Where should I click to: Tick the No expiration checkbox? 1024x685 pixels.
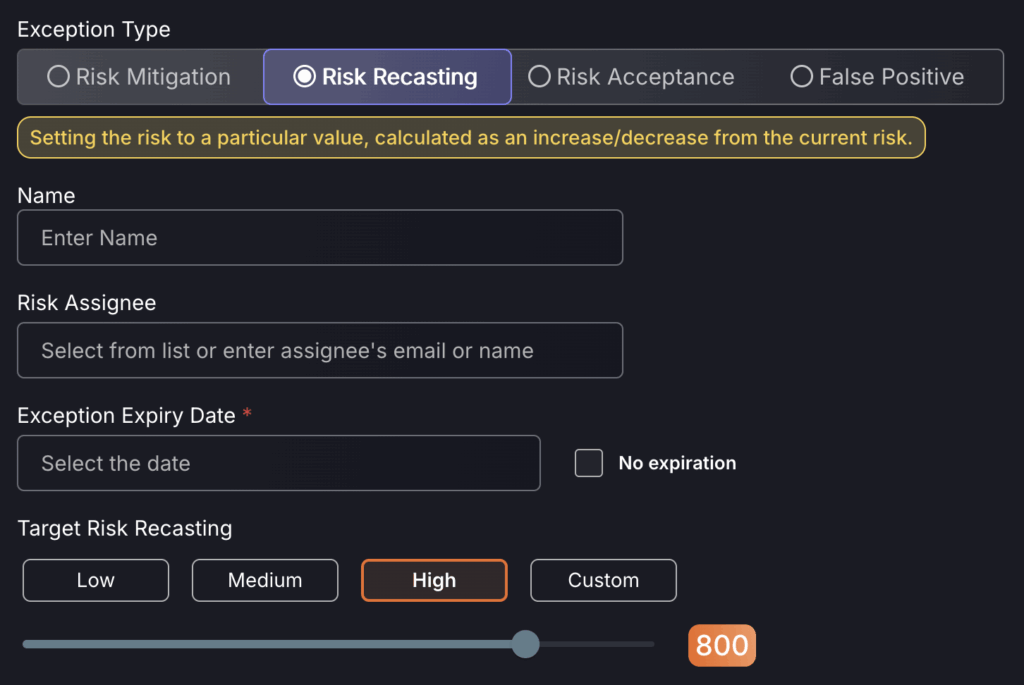[x=588, y=463]
